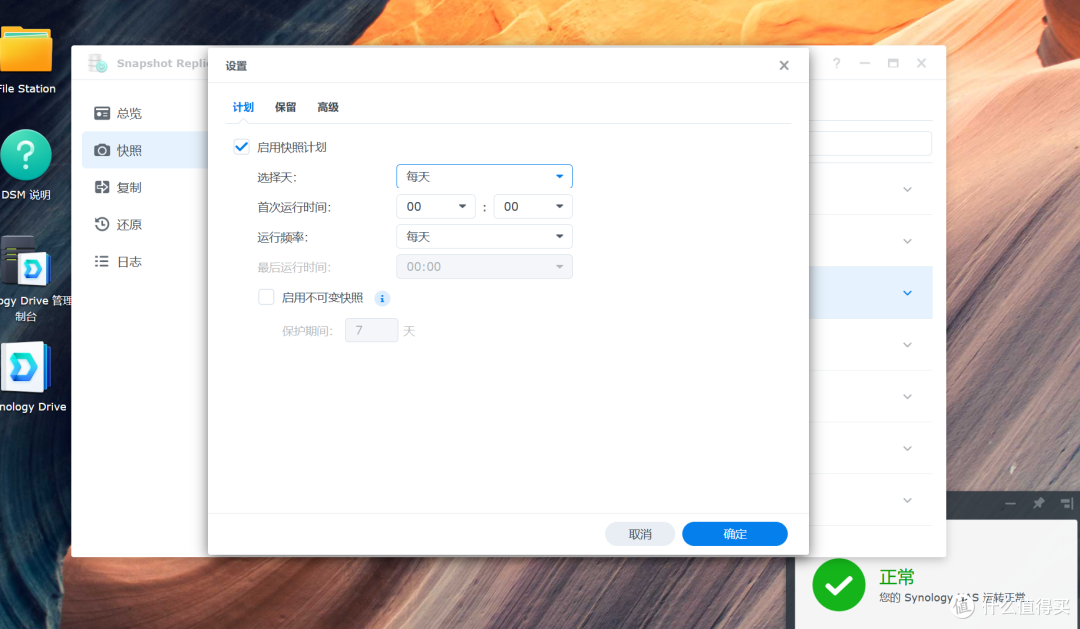Click the green check status icon
This screenshot has height=629, width=1080.
(838, 585)
